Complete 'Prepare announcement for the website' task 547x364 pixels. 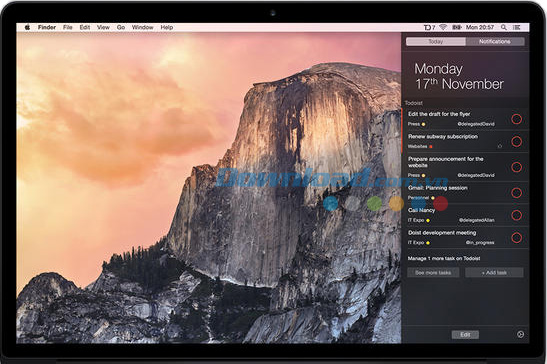517,167
